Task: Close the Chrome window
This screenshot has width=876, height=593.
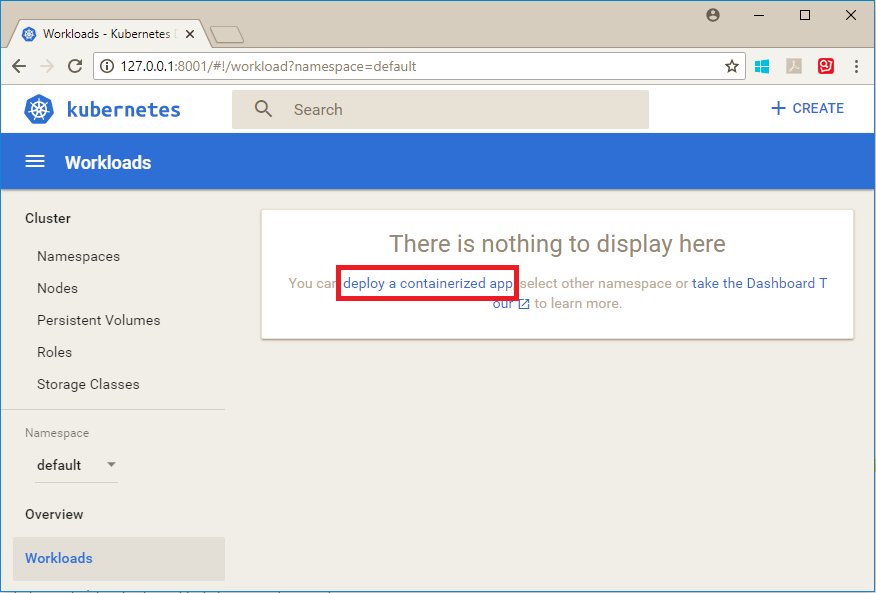Action: [x=851, y=15]
